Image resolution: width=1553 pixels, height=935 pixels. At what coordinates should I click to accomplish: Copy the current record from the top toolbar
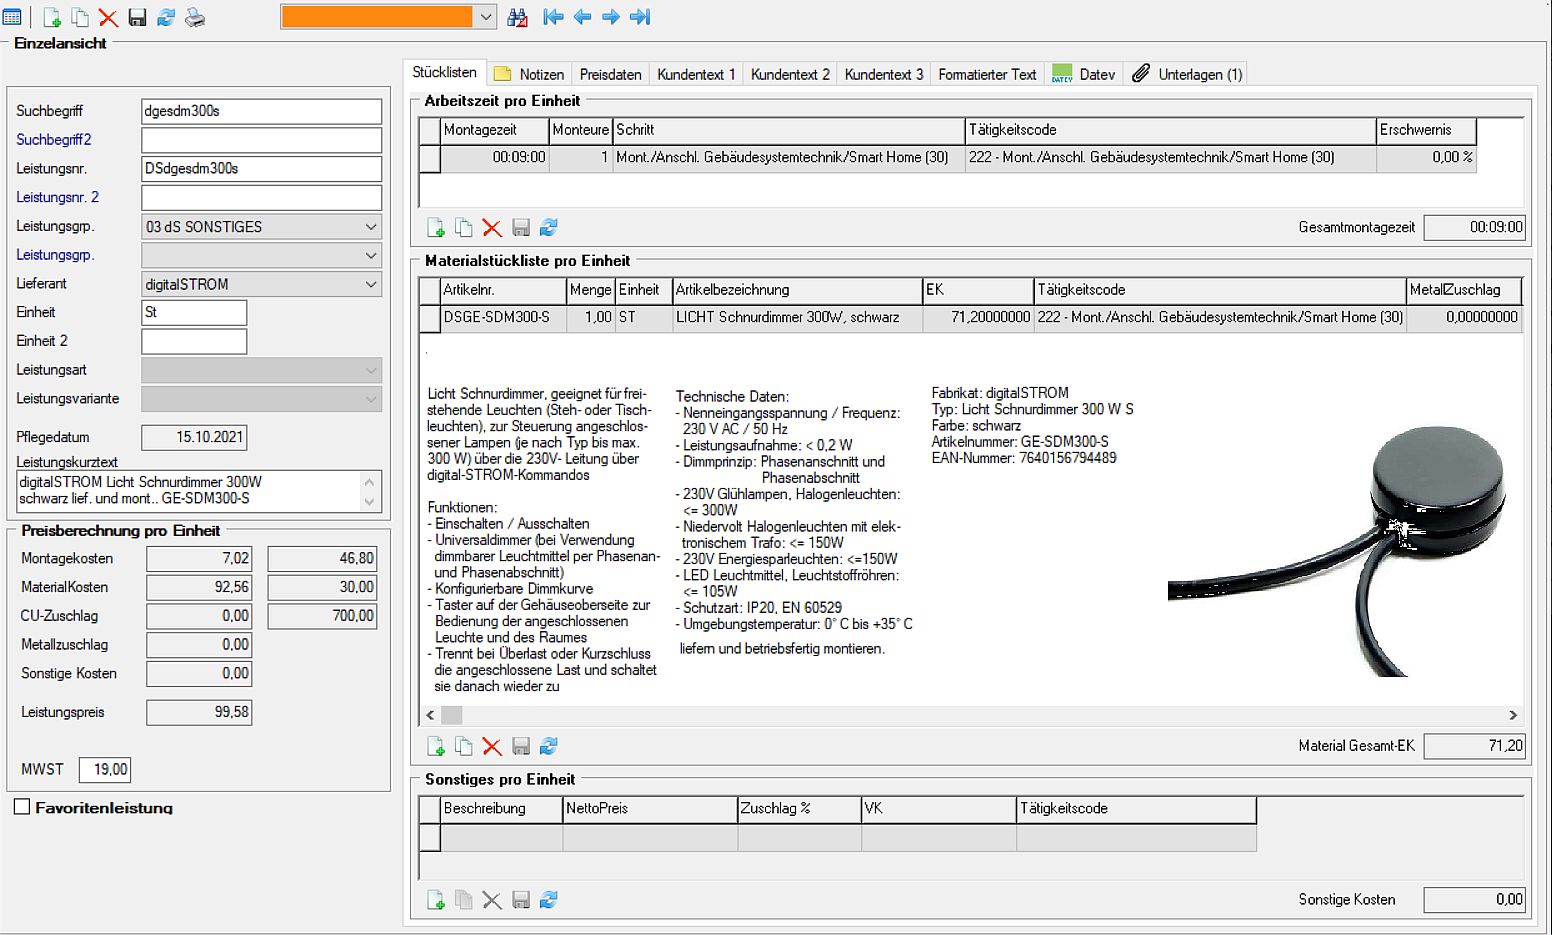[80, 17]
